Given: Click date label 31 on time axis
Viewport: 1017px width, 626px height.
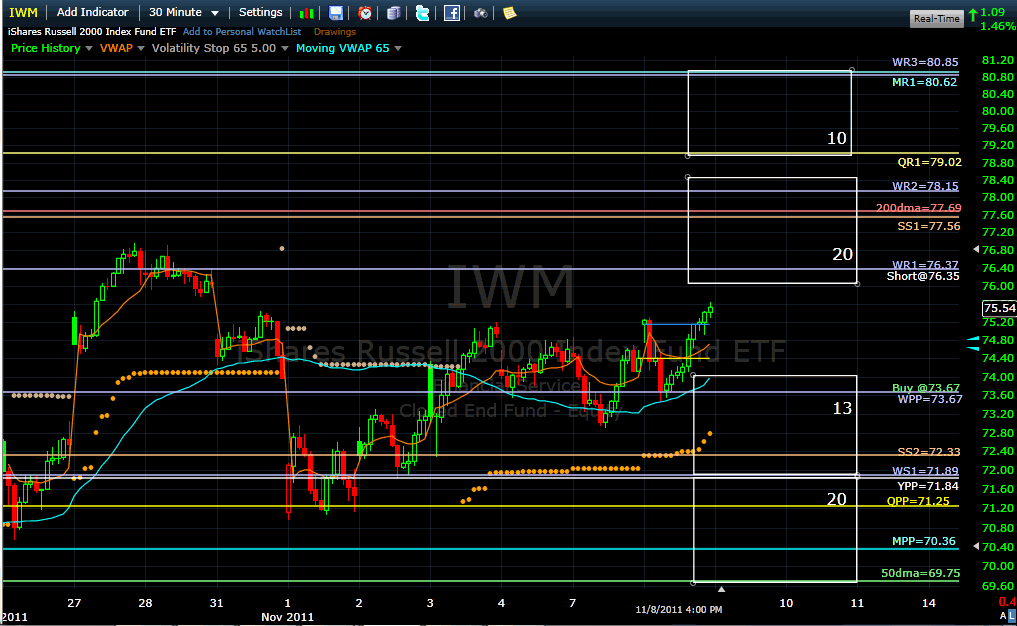Looking at the screenshot, I should coord(216,603).
